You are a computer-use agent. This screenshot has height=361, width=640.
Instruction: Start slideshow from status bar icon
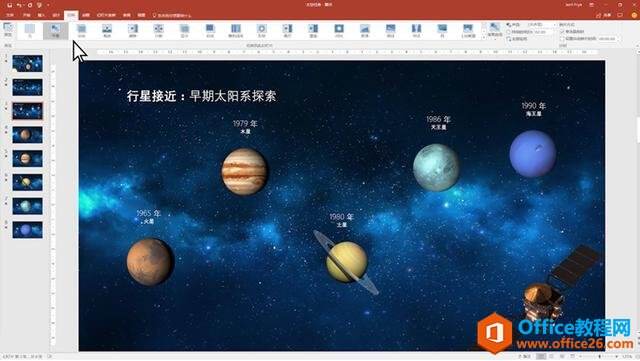coord(572,357)
